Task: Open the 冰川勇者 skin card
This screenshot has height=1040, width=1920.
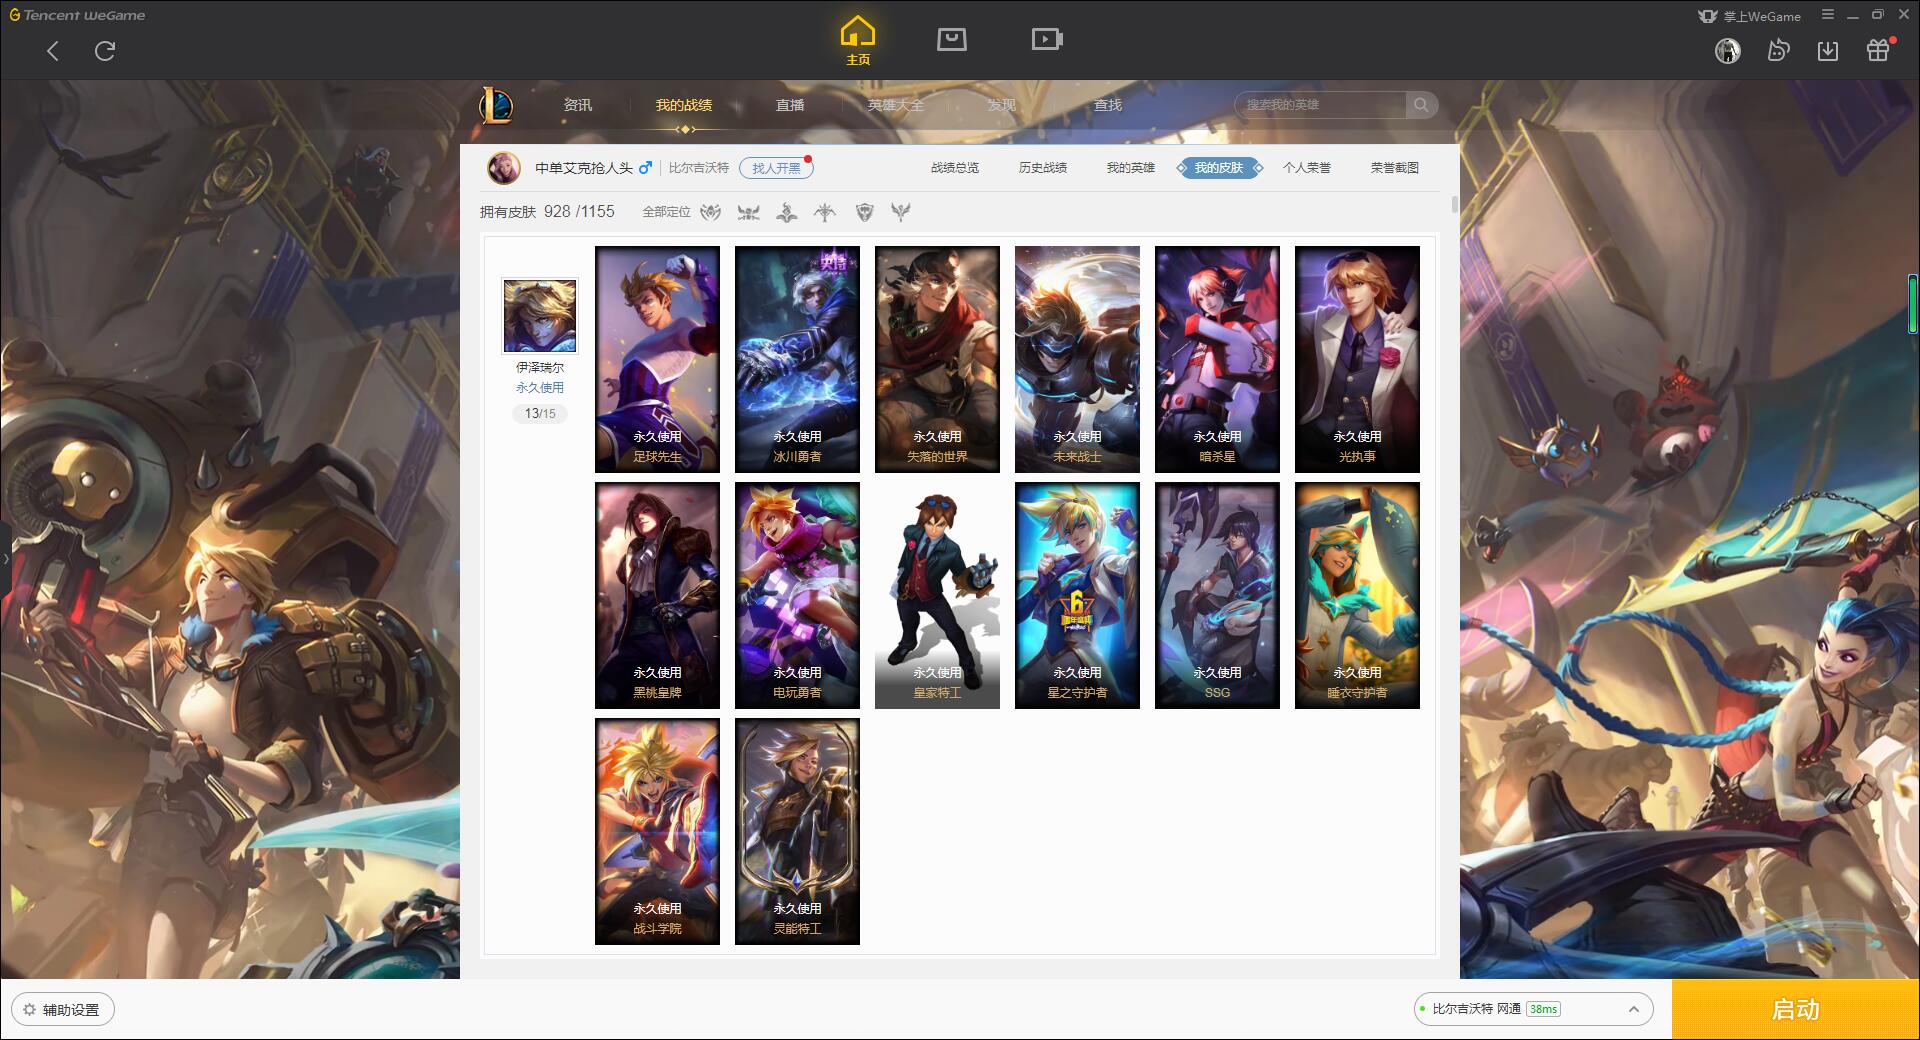Action: pyautogui.click(x=797, y=359)
